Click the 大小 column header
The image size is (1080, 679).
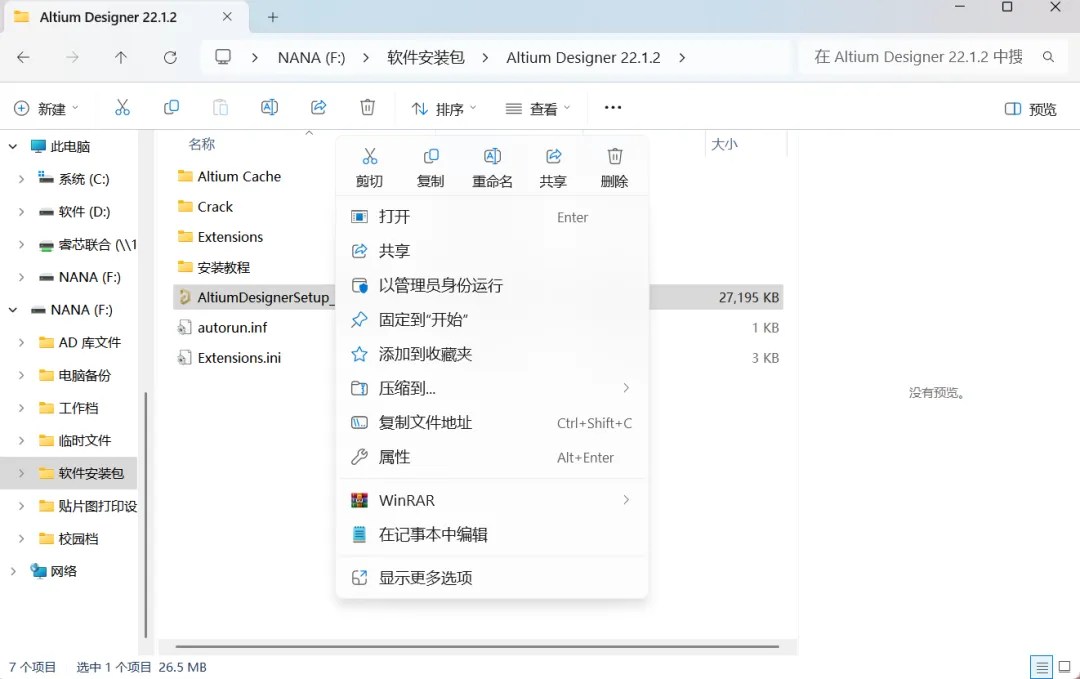(x=724, y=144)
